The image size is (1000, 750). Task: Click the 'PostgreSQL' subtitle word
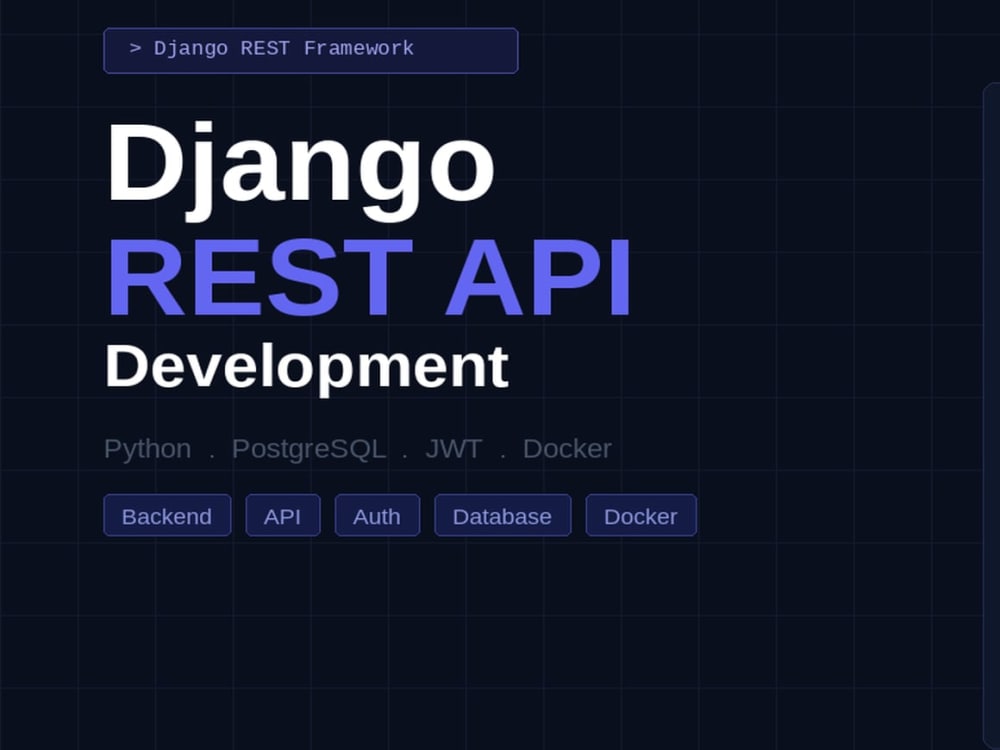(309, 449)
